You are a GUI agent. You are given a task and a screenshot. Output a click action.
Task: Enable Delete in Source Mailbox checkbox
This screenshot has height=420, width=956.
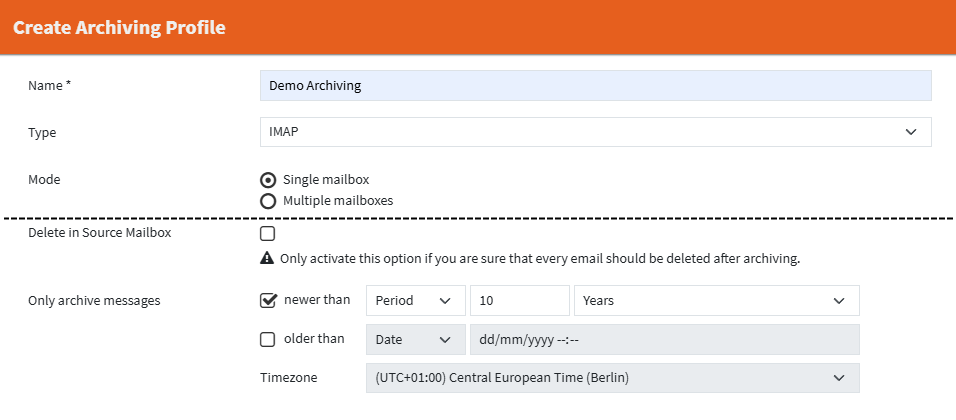[267, 234]
